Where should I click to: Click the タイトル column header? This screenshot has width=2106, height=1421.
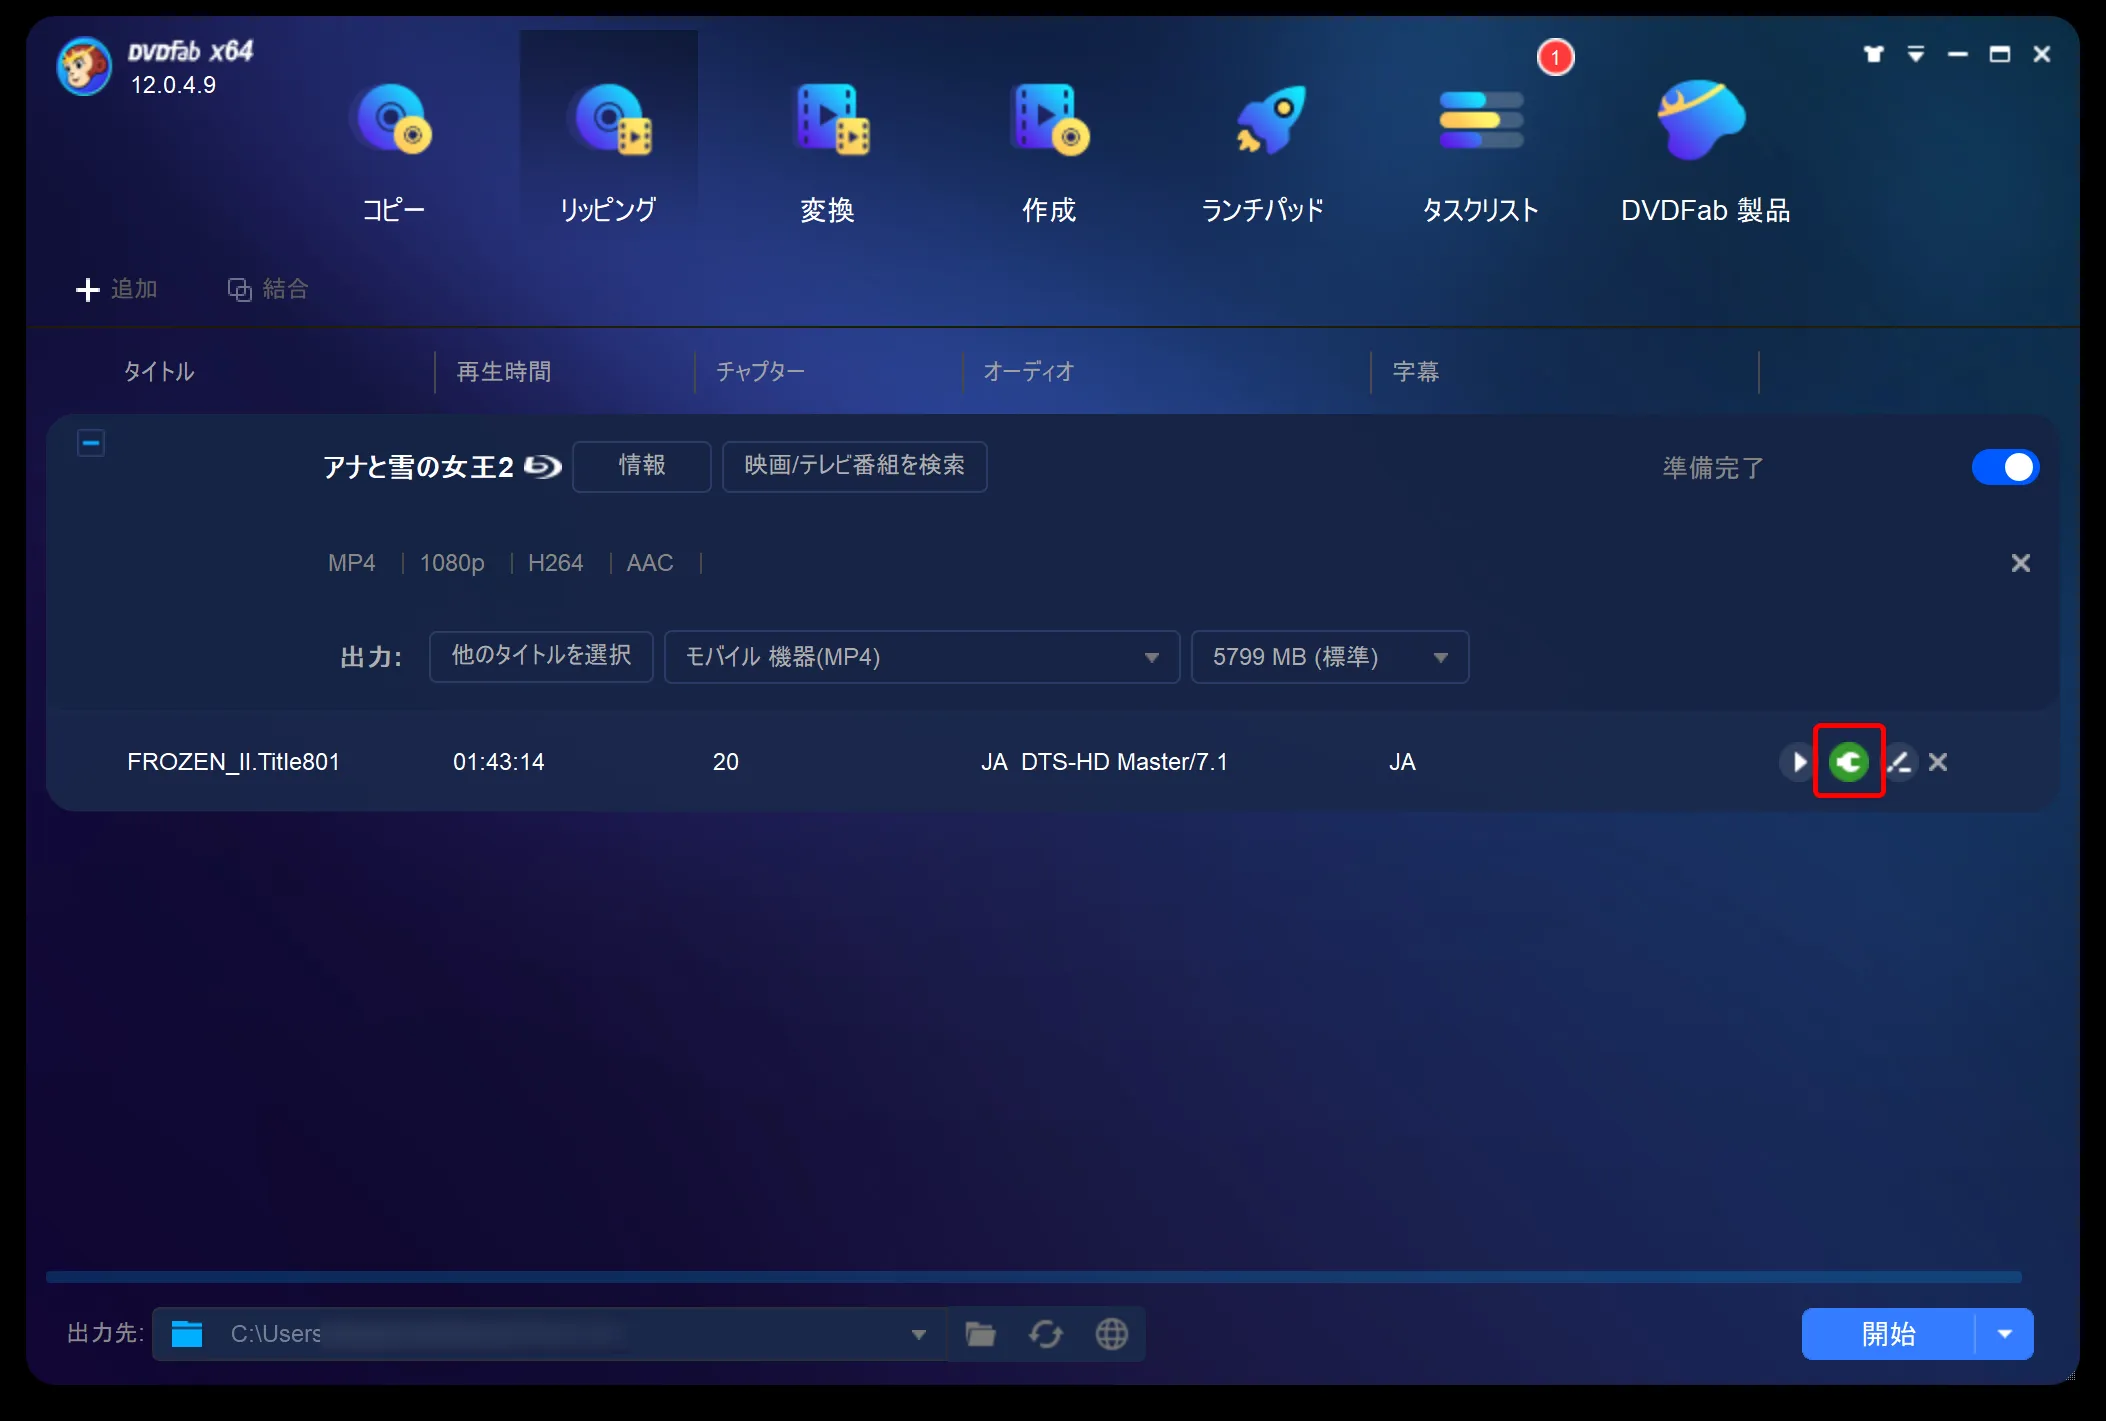coord(159,372)
